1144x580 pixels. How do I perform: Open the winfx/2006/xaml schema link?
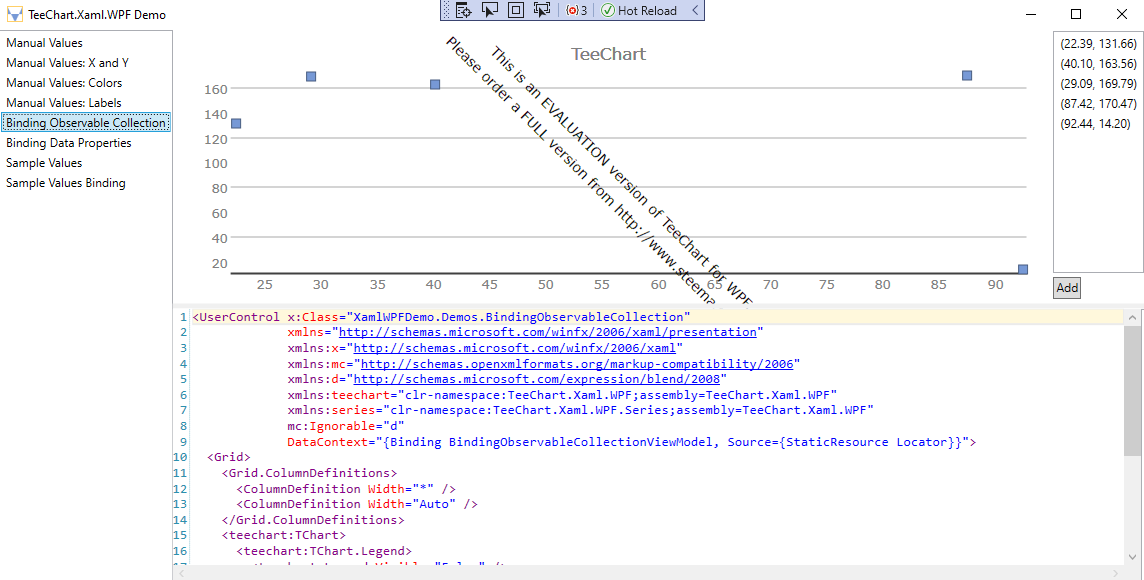[x=514, y=348]
